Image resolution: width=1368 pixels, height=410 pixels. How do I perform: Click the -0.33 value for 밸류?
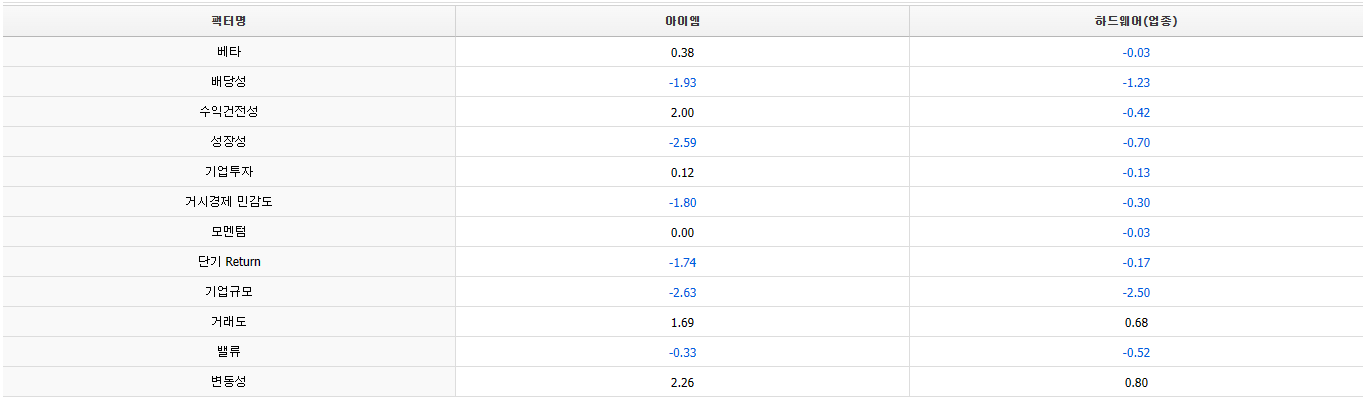click(x=682, y=352)
